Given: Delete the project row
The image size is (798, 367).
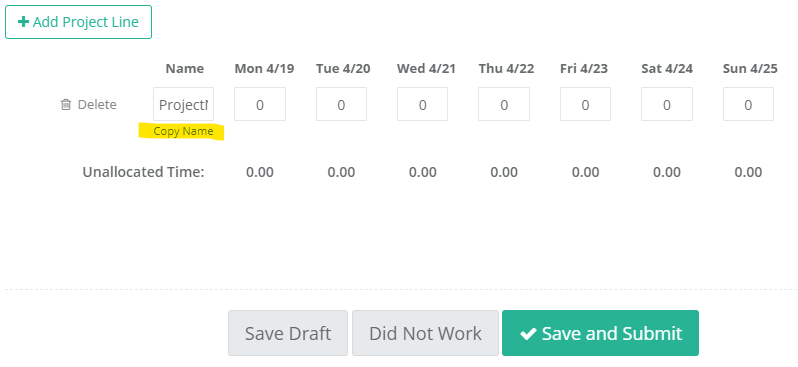Looking at the screenshot, I should point(89,104).
